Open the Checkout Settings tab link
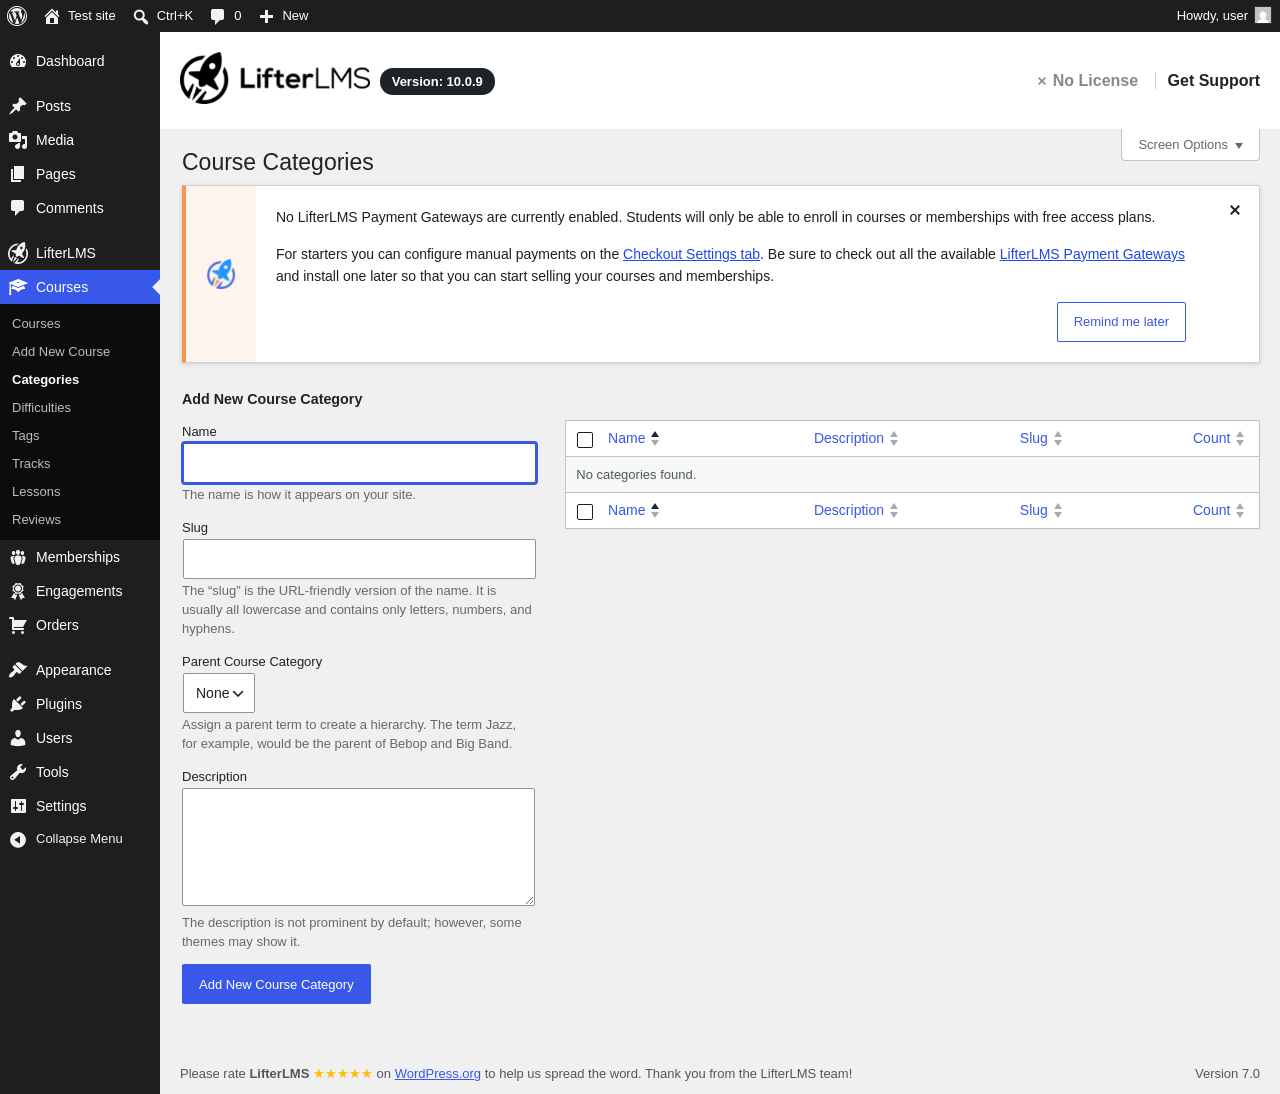The image size is (1280, 1094). (691, 254)
